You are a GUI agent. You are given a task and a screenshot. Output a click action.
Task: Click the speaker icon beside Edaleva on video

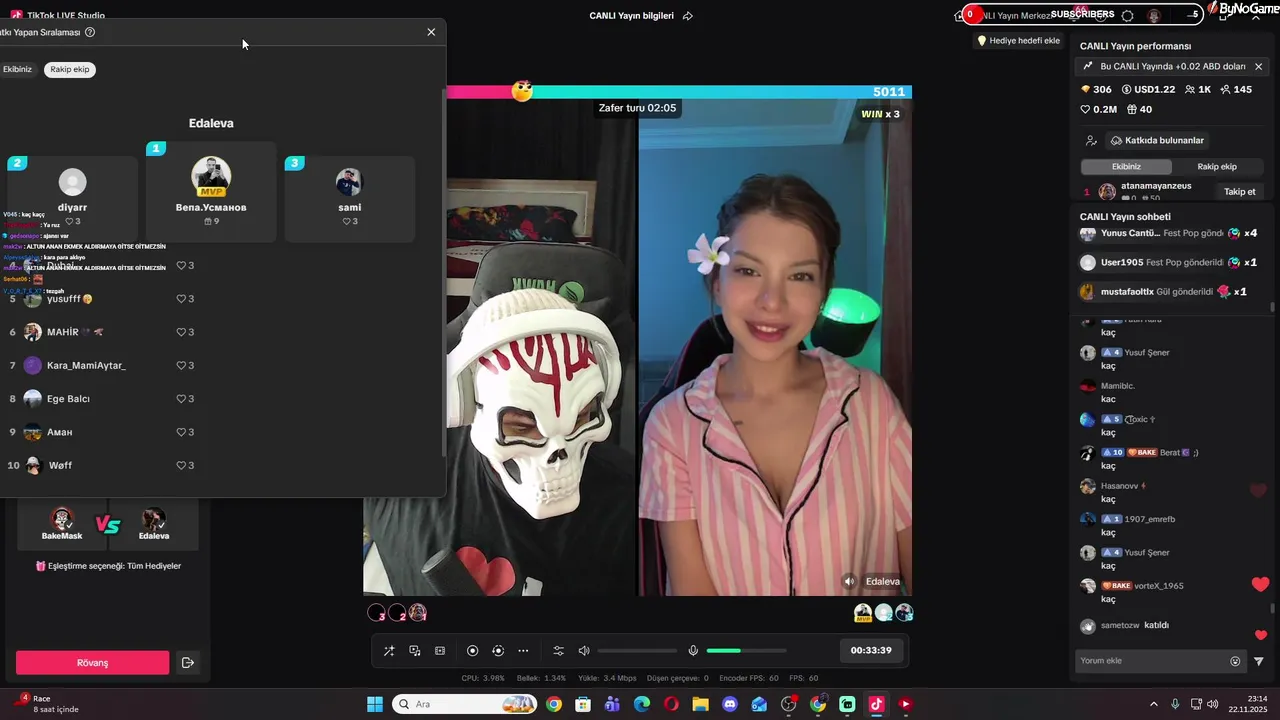(x=849, y=581)
